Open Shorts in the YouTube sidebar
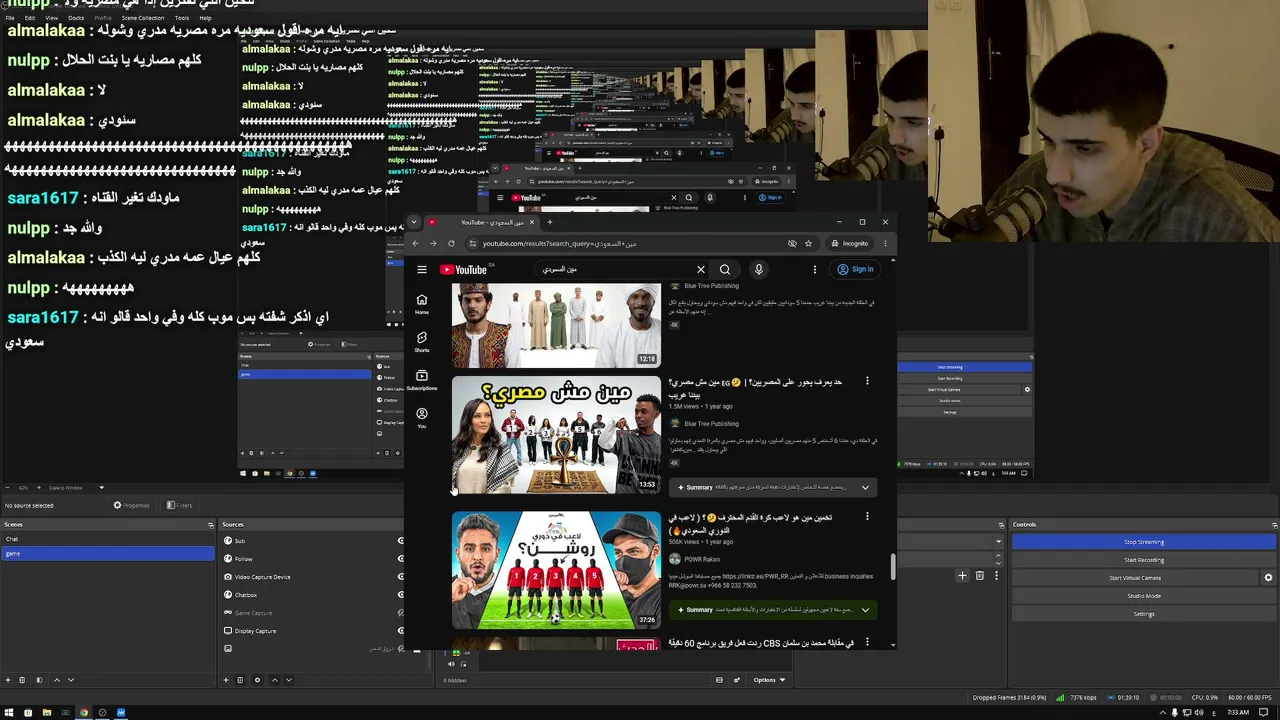The width and height of the screenshot is (1280, 720). (422, 342)
